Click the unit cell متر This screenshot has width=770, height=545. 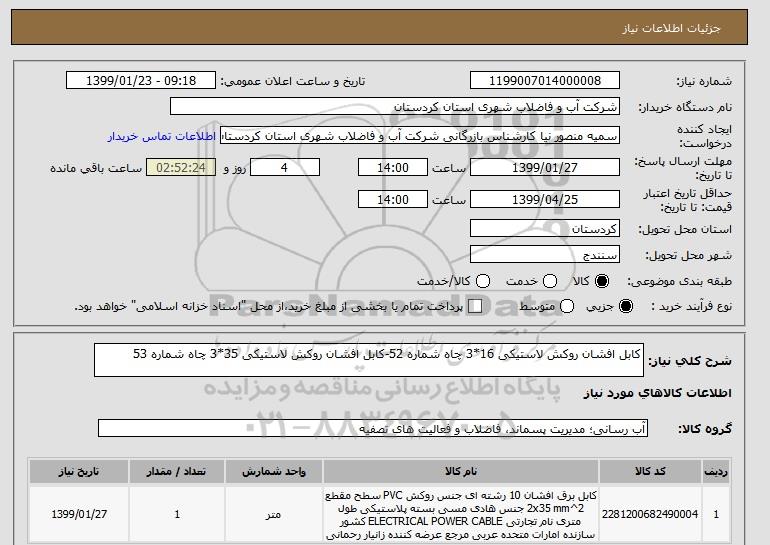click(x=274, y=514)
